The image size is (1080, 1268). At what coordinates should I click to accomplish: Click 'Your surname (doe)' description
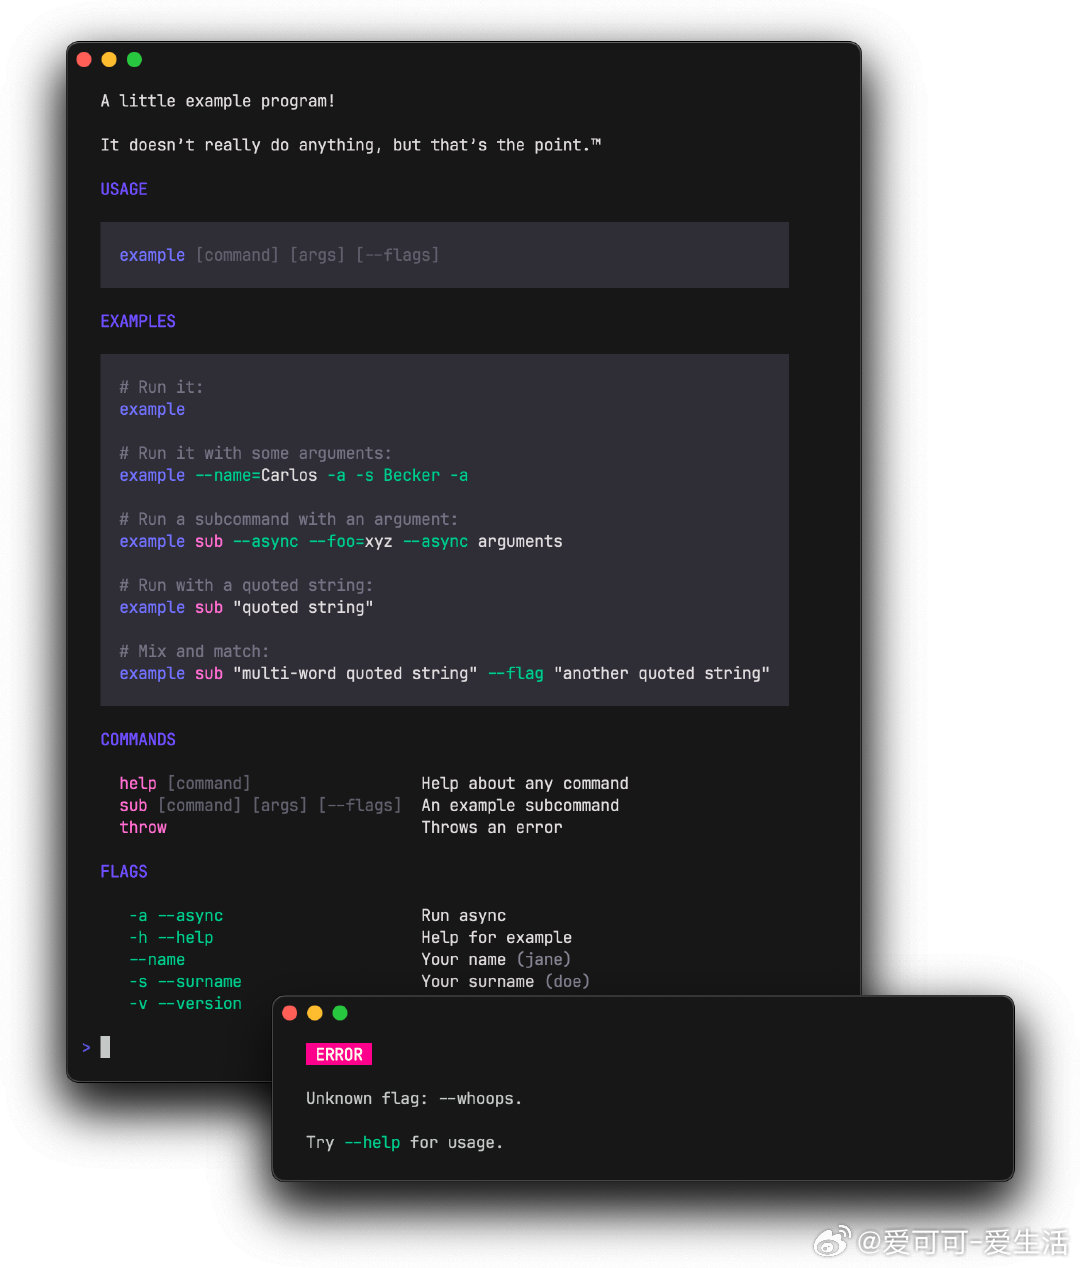pyautogui.click(x=506, y=981)
